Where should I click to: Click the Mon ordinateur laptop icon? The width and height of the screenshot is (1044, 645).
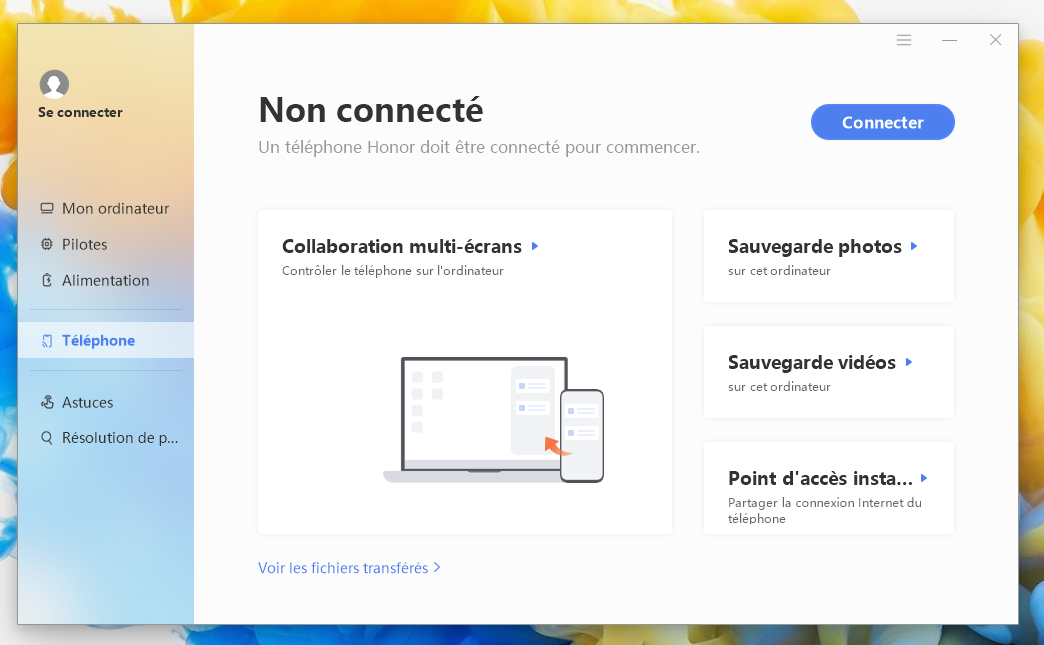tap(47, 209)
